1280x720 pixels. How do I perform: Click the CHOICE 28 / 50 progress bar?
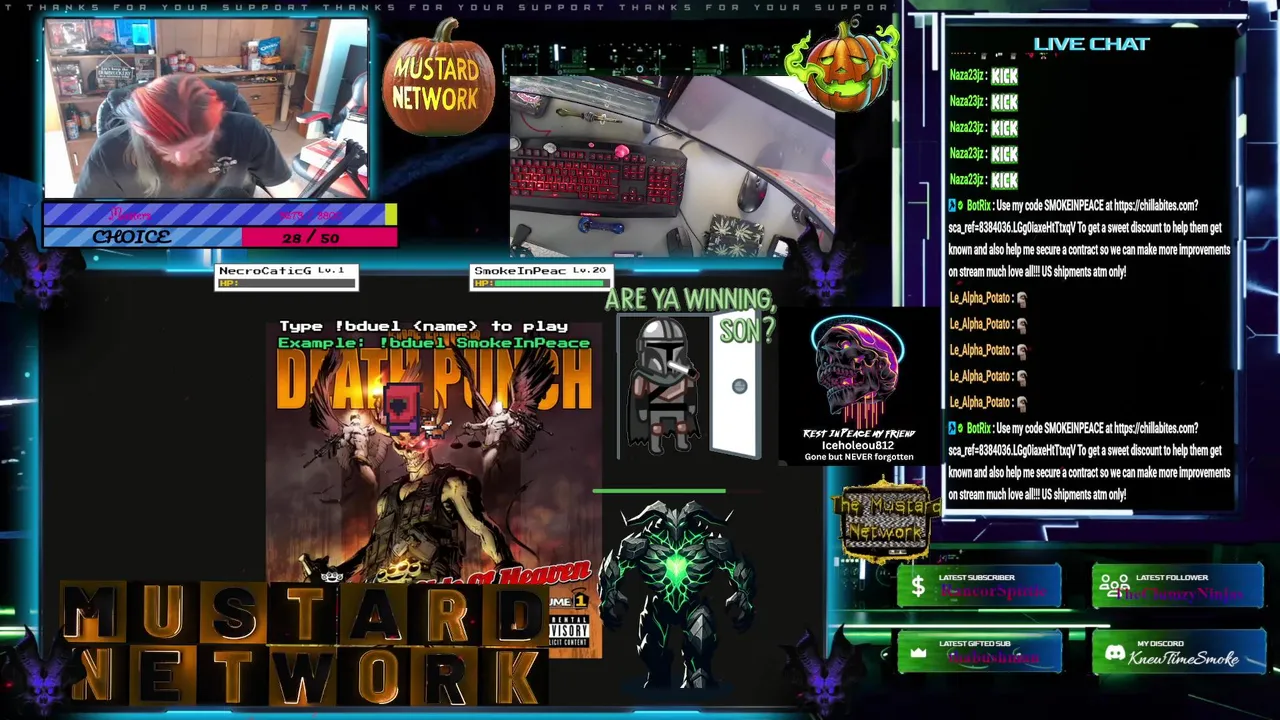[x=219, y=237]
